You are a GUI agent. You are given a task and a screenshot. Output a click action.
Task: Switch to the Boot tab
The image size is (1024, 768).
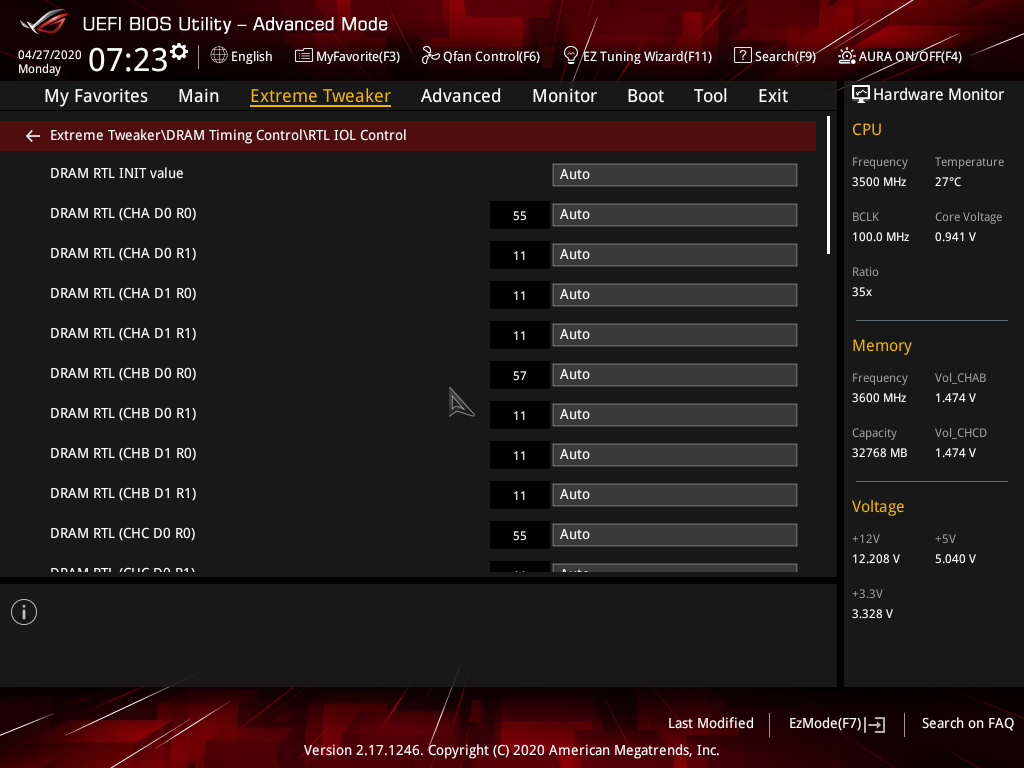pos(645,95)
